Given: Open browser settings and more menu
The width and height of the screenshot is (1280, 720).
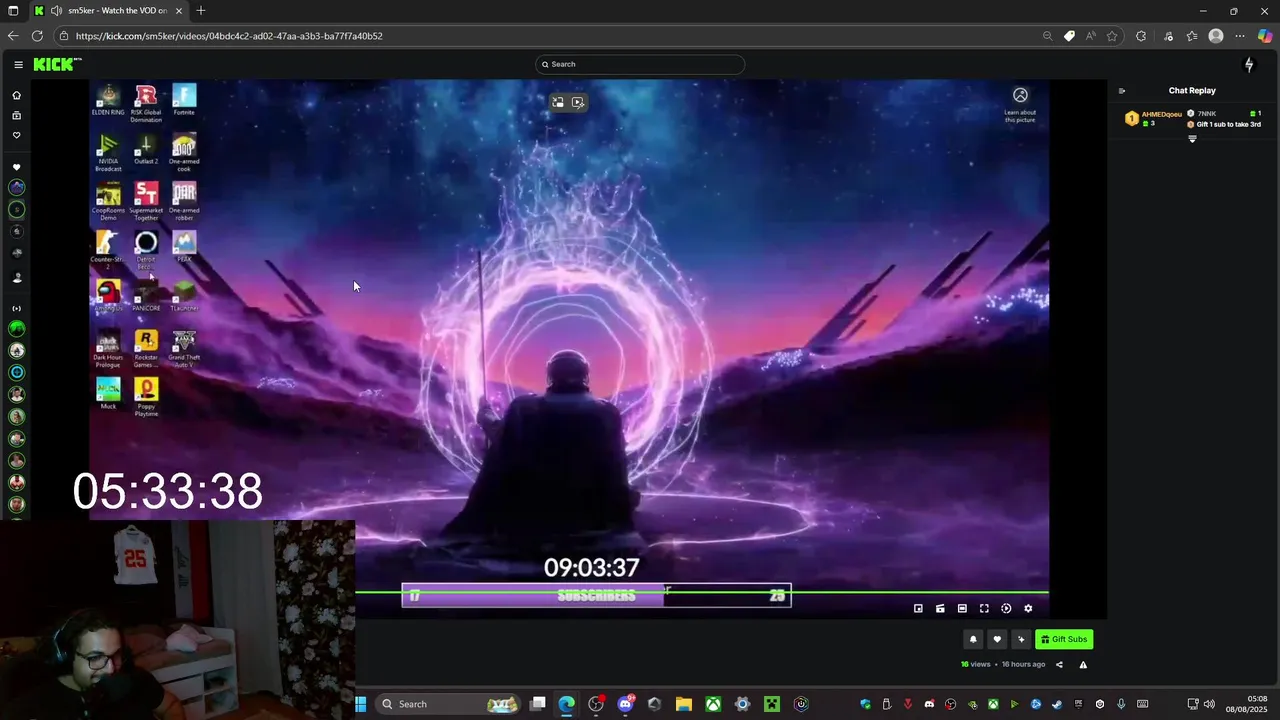Looking at the screenshot, I should (x=1240, y=36).
